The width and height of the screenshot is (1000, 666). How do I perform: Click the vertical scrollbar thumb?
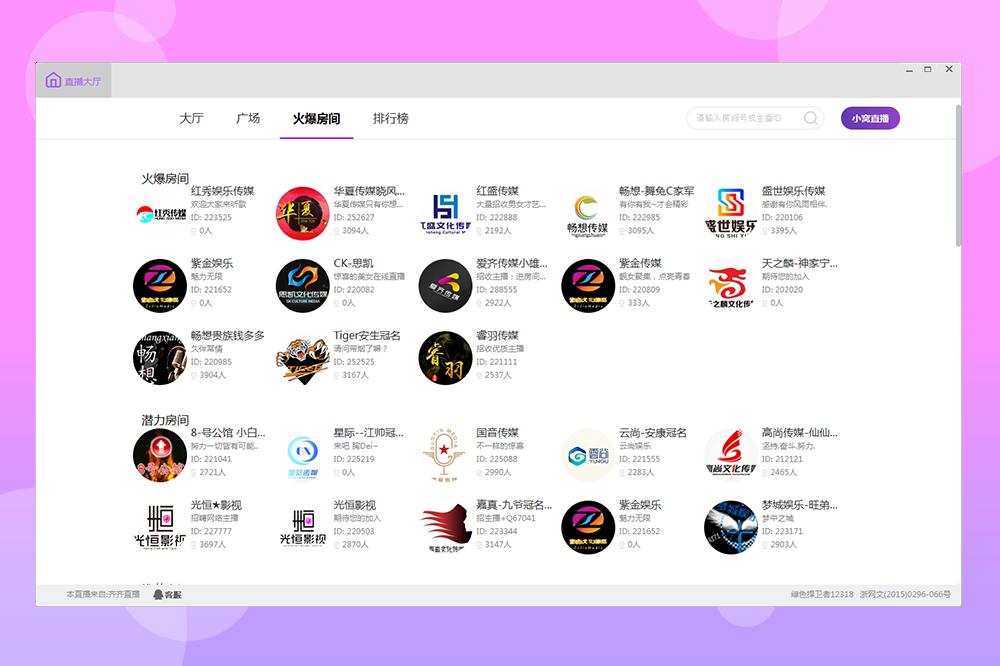pos(958,175)
